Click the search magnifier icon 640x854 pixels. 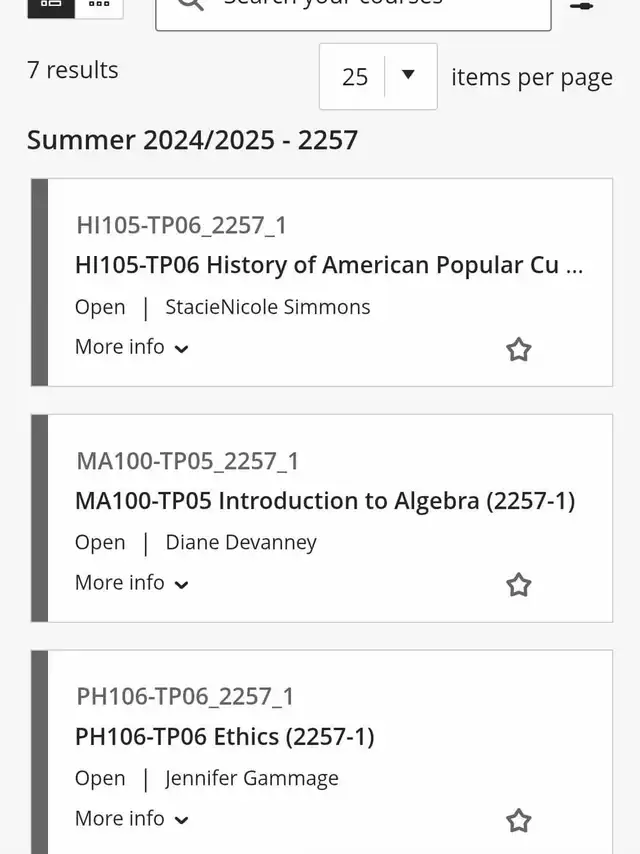[190, 4]
